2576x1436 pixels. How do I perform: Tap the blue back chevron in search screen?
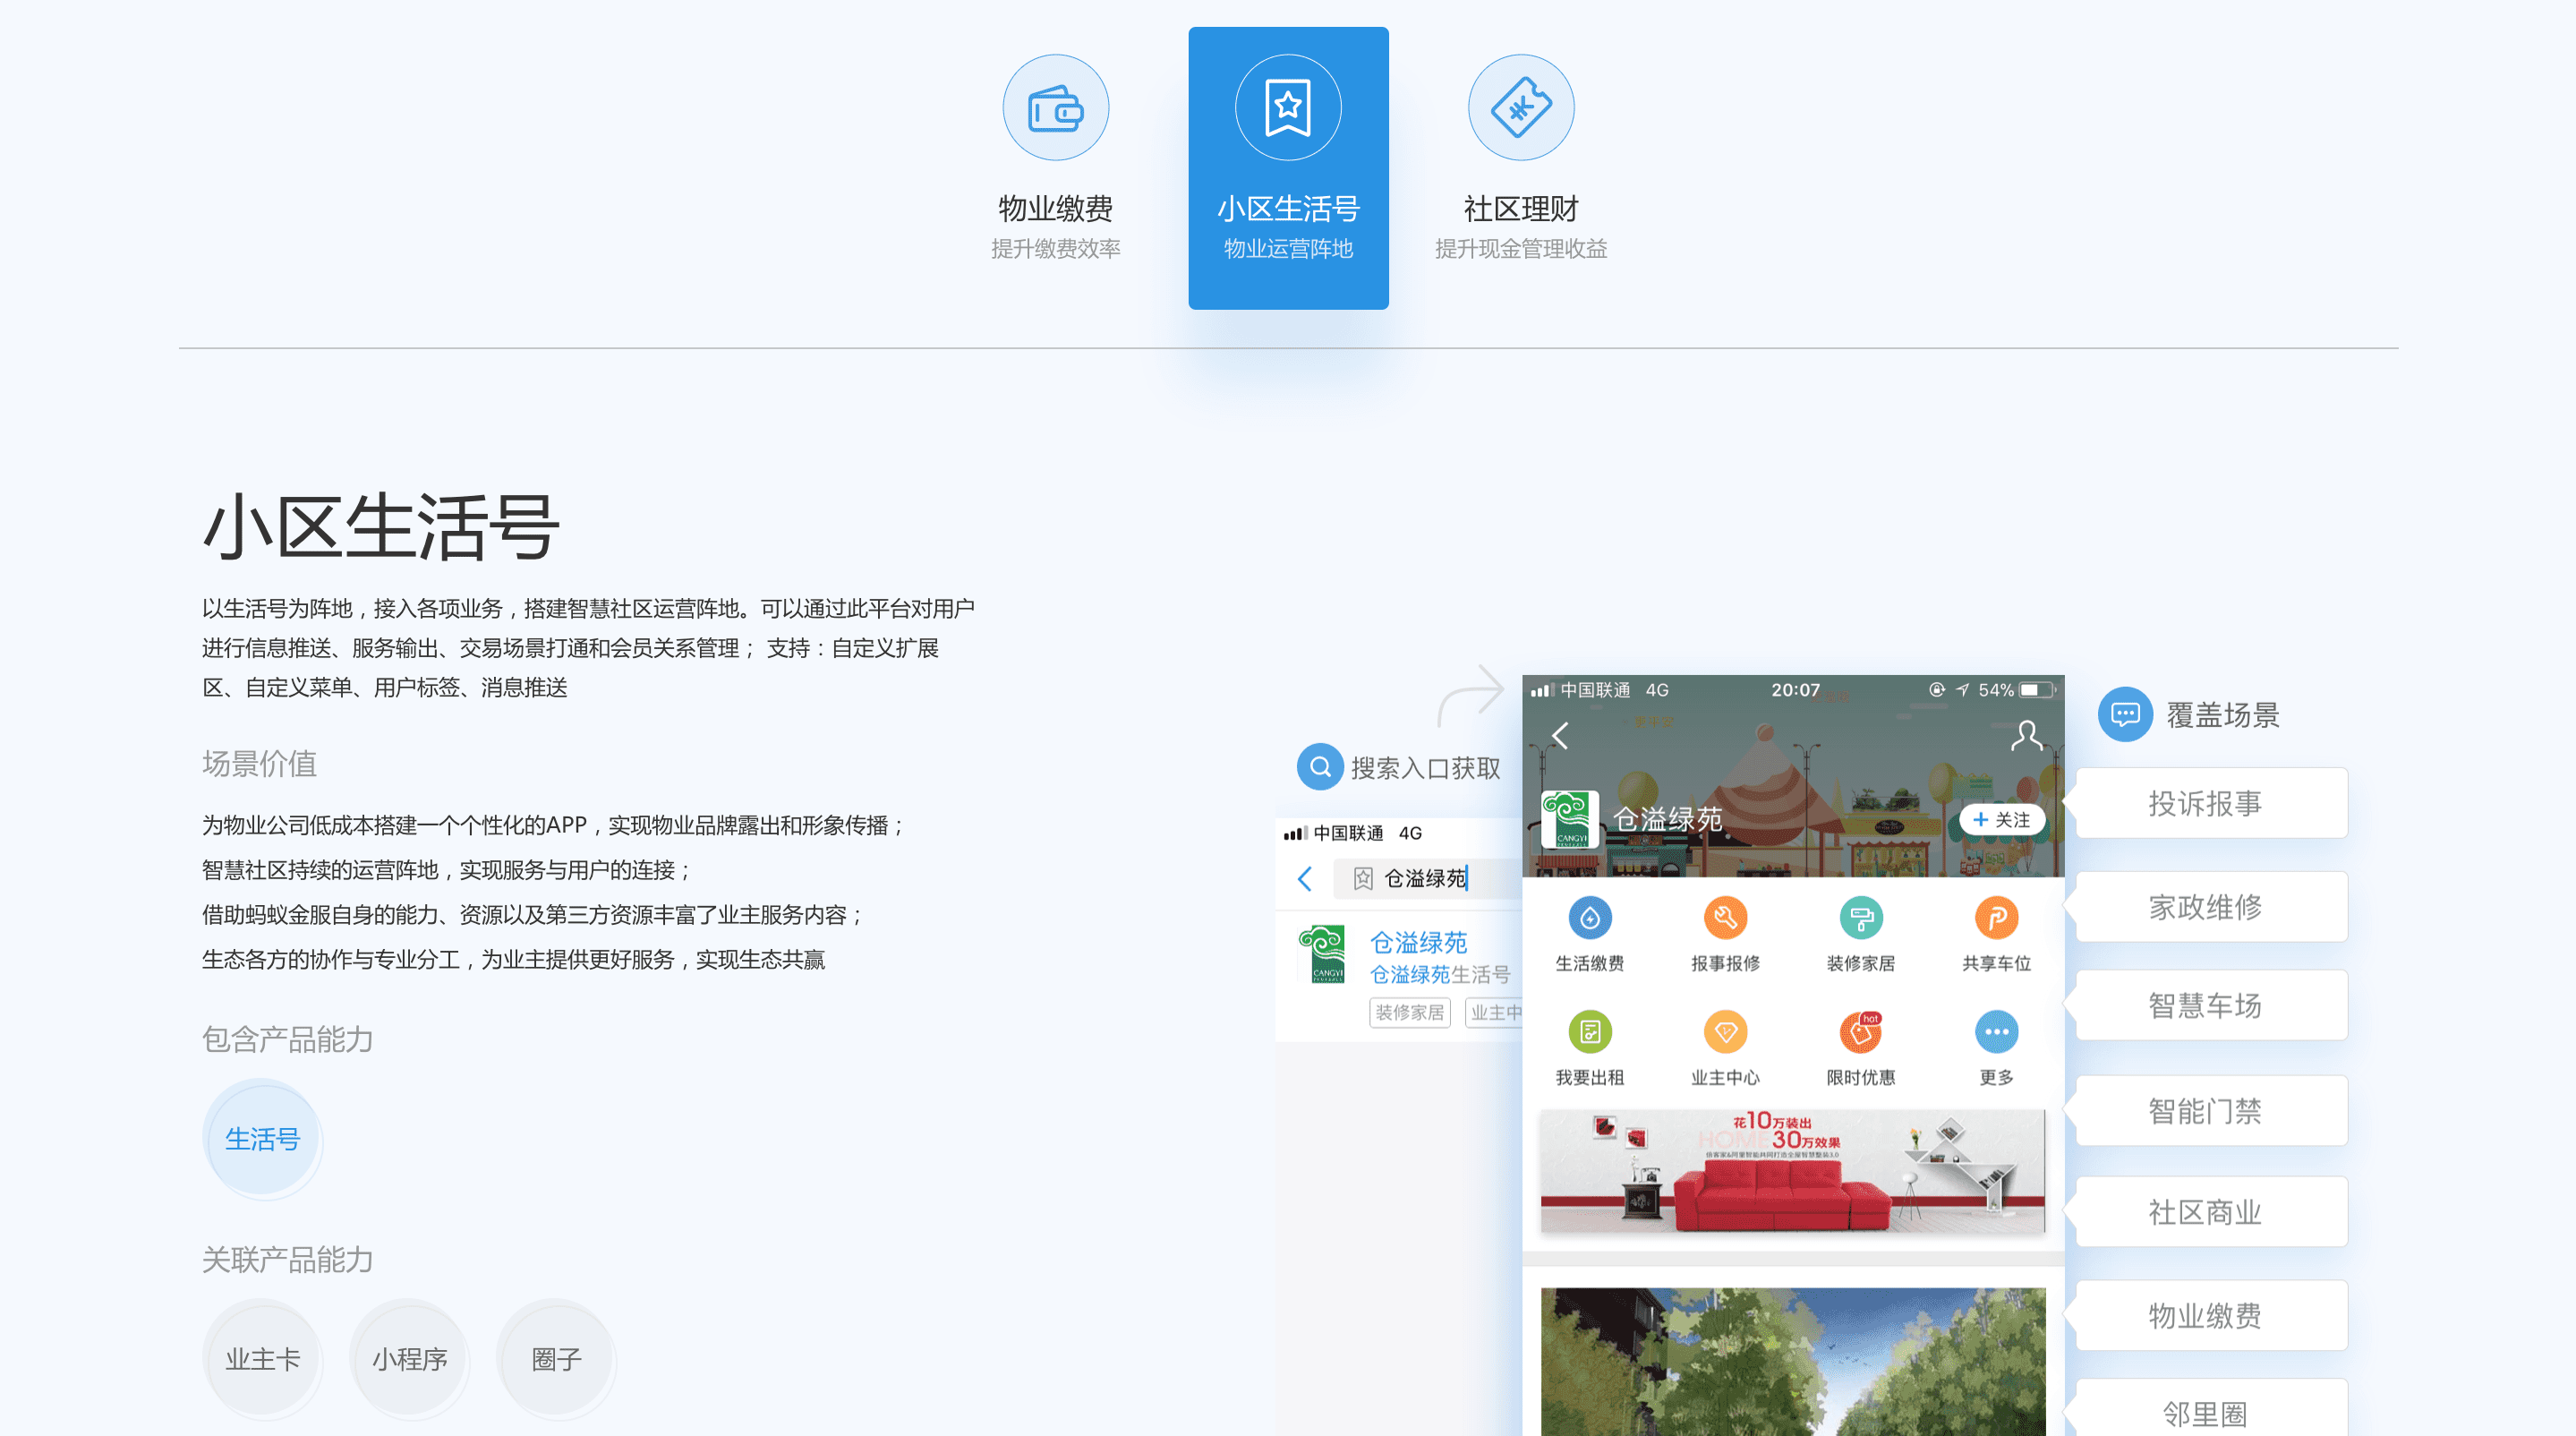(x=1304, y=878)
